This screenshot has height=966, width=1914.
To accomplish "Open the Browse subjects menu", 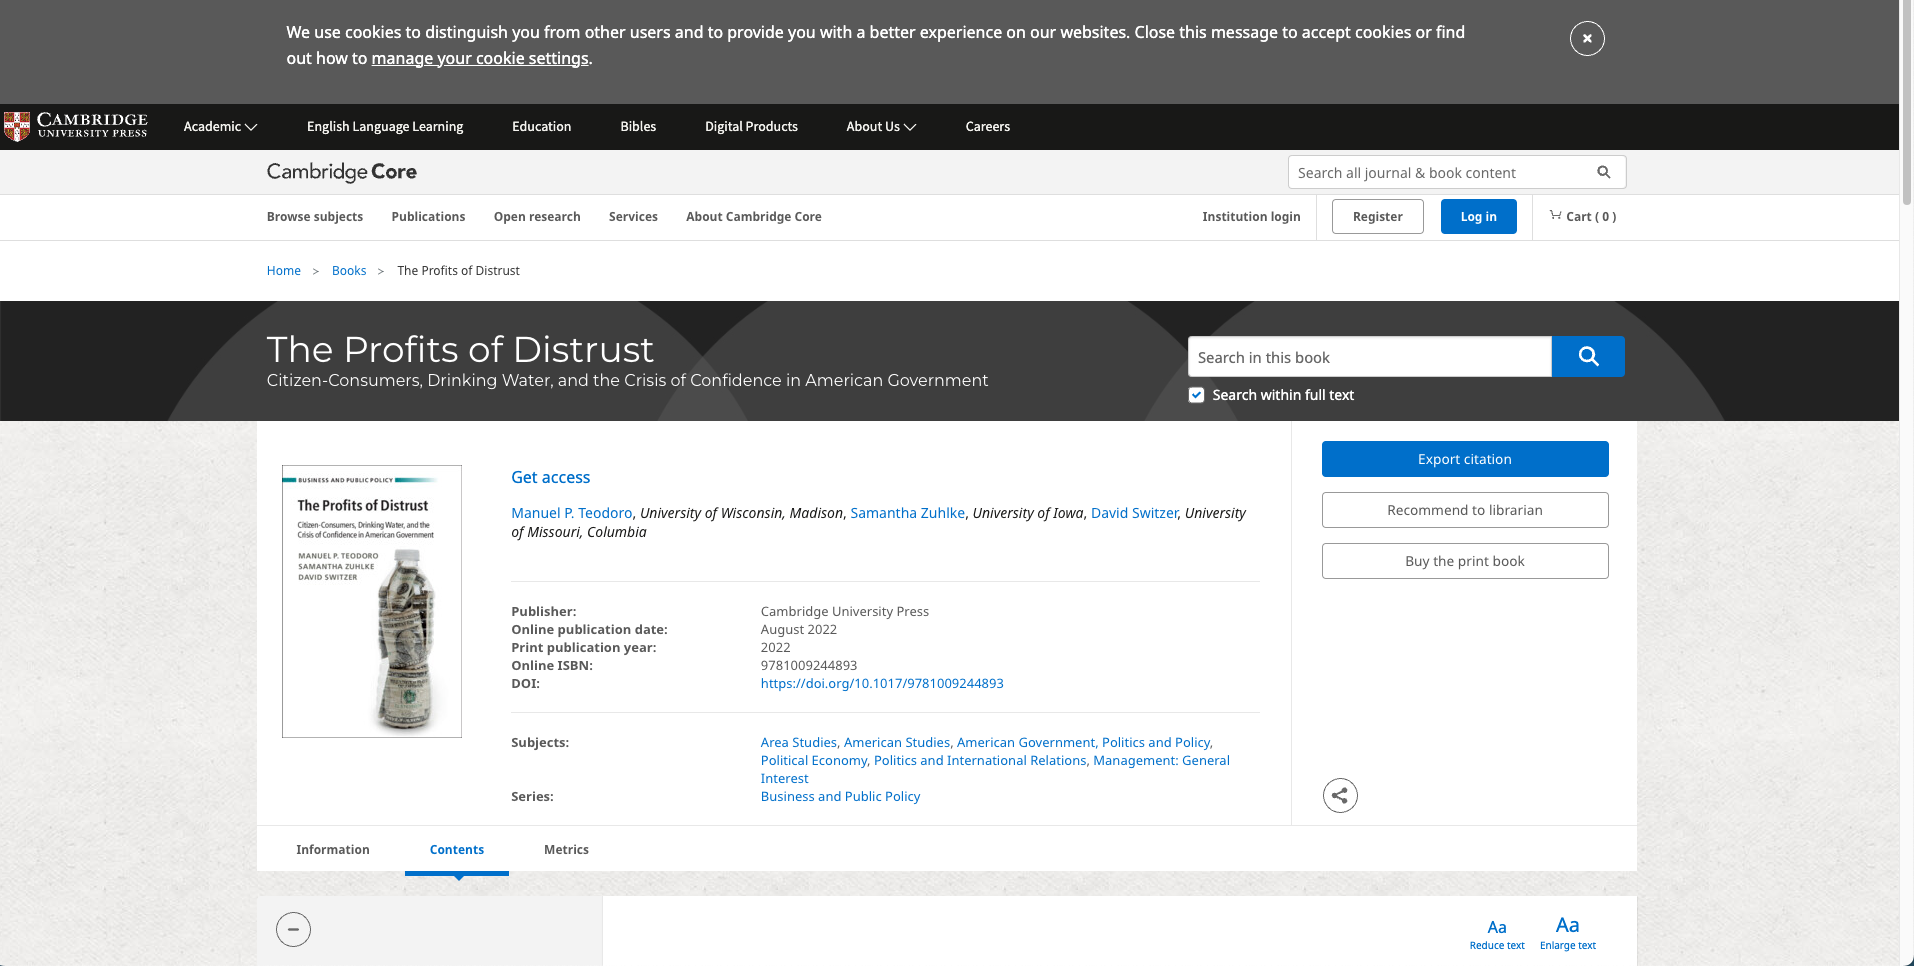I will (314, 216).
